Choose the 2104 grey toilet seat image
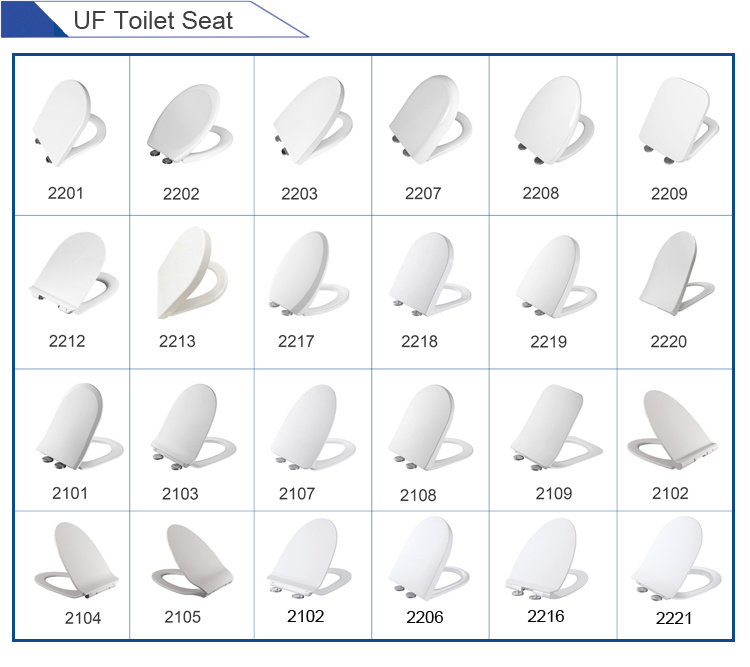 tap(77, 560)
